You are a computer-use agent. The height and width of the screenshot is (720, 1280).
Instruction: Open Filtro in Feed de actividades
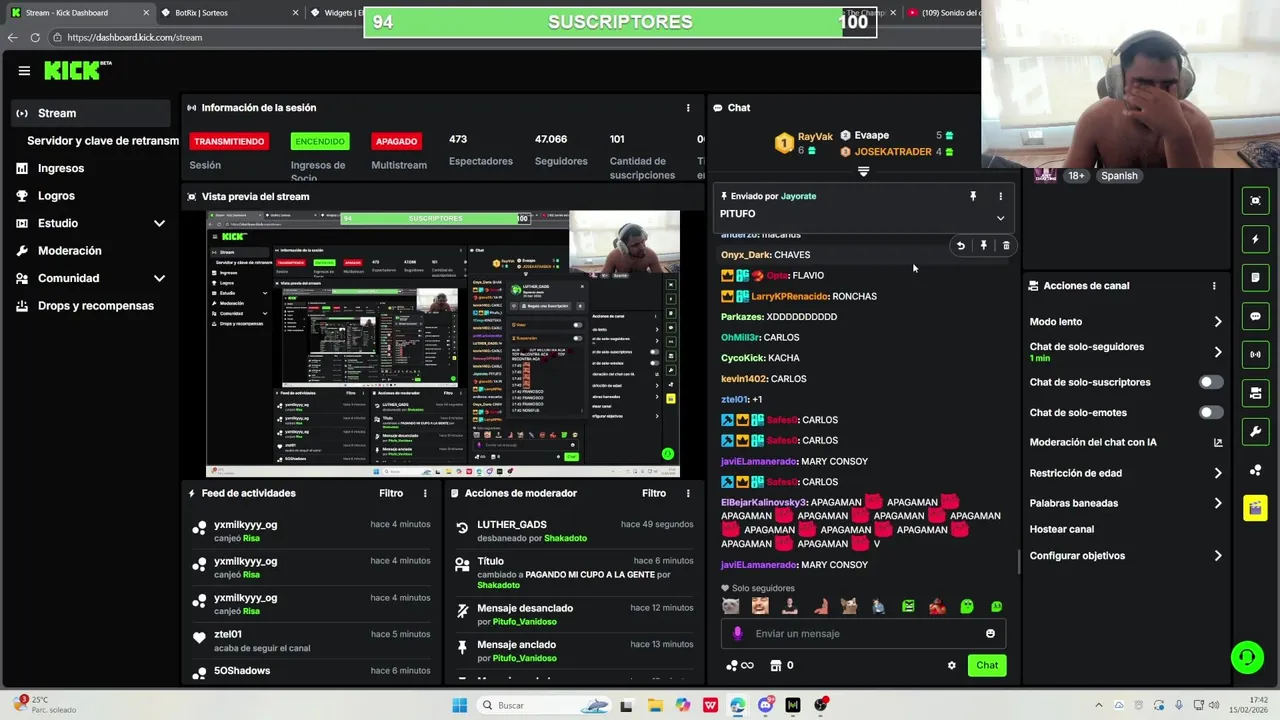pyautogui.click(x=391, y=493)
